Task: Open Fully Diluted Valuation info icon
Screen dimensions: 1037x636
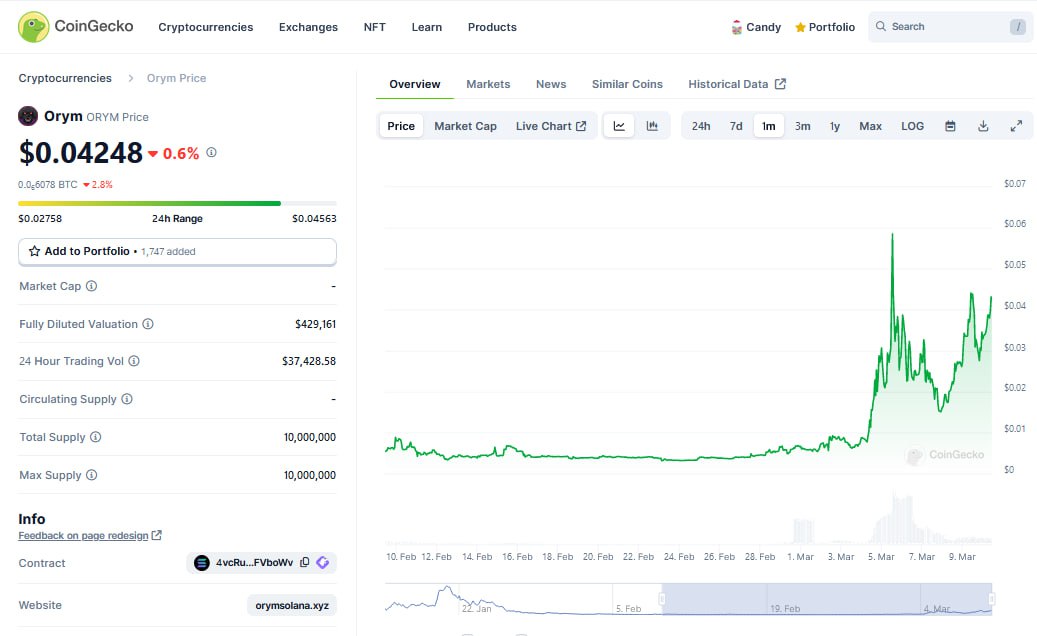Action: coord(148,324)
